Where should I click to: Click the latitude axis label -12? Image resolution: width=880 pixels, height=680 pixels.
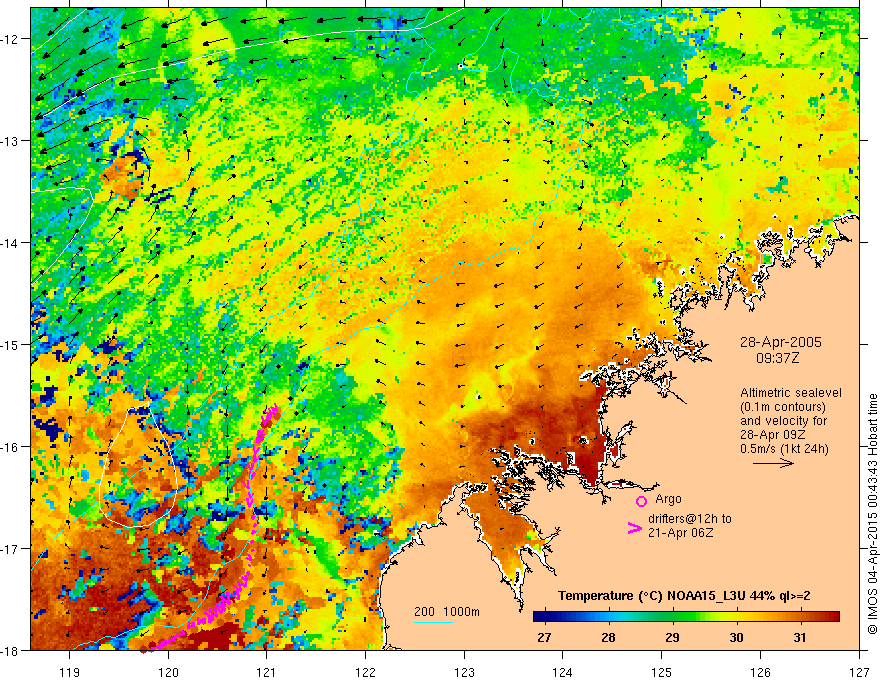coord(11,39)
